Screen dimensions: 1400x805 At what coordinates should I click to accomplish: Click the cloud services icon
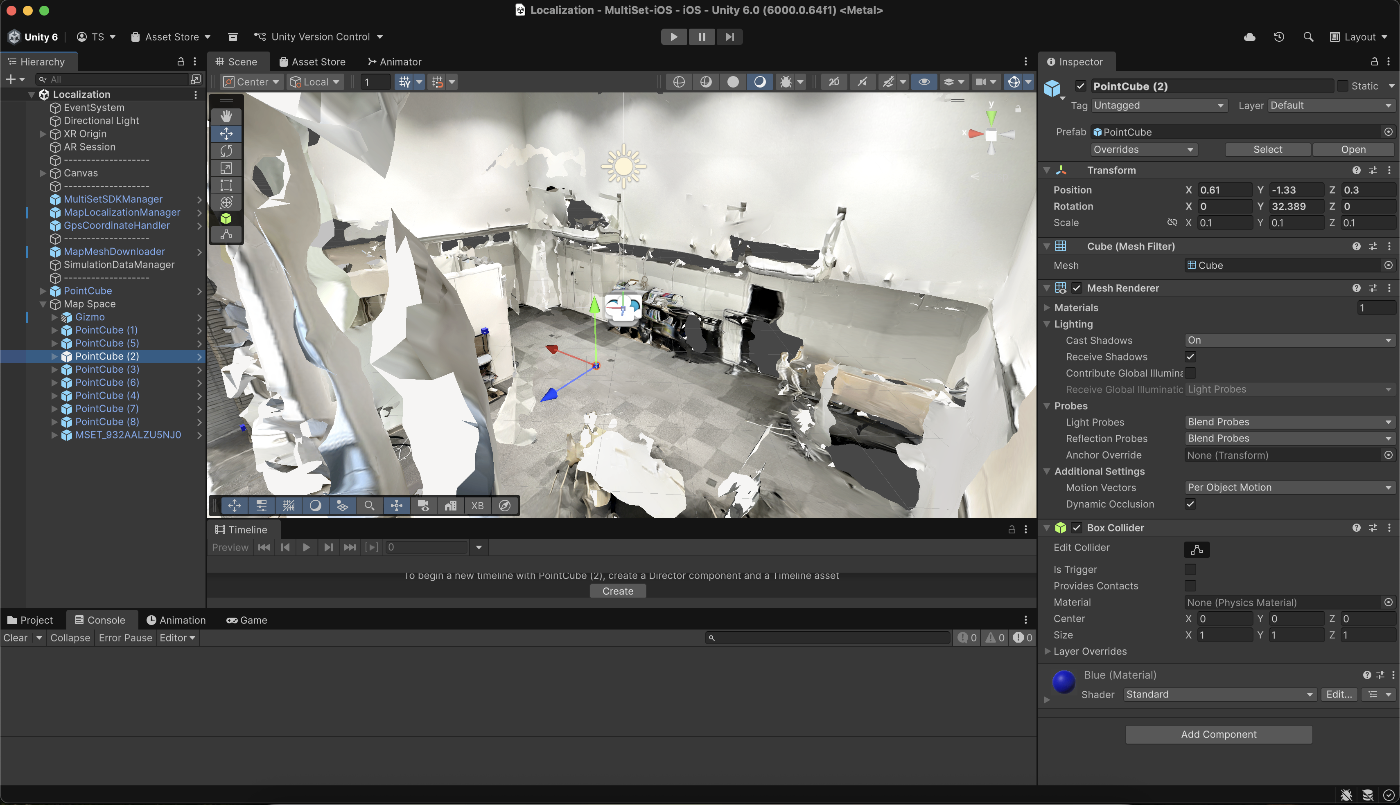pyautogui.click(x=1250, y=37)
